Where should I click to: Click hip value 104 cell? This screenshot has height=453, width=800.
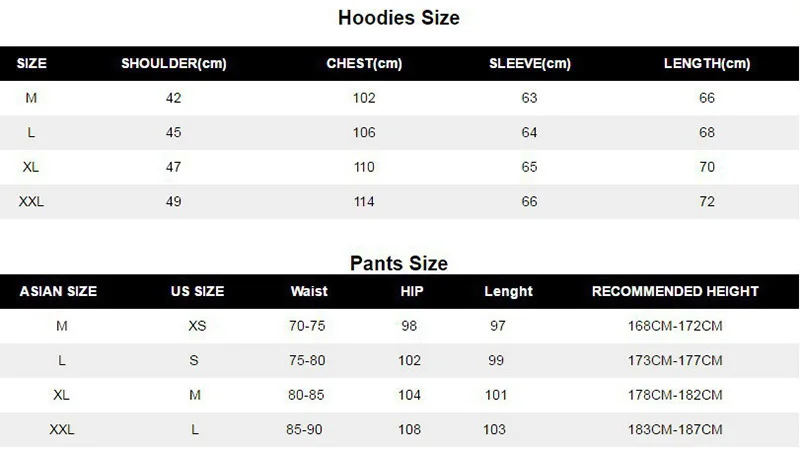point(409,395)
